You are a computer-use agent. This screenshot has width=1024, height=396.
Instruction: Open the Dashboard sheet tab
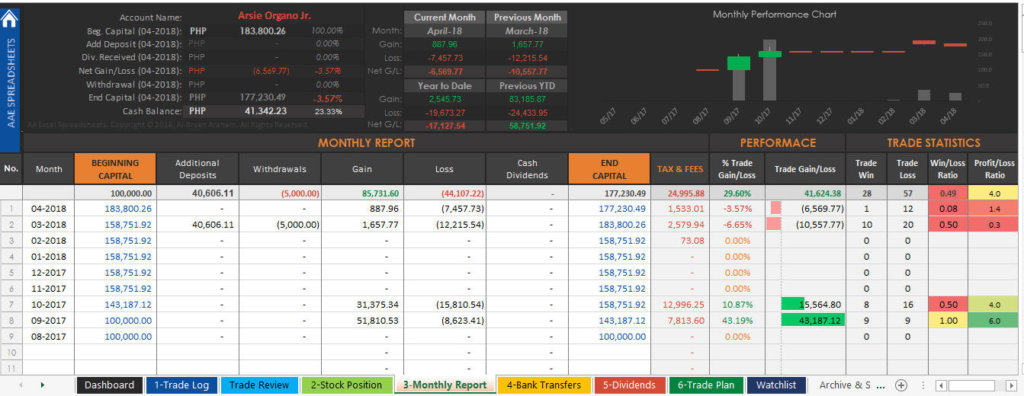(109, 386)
